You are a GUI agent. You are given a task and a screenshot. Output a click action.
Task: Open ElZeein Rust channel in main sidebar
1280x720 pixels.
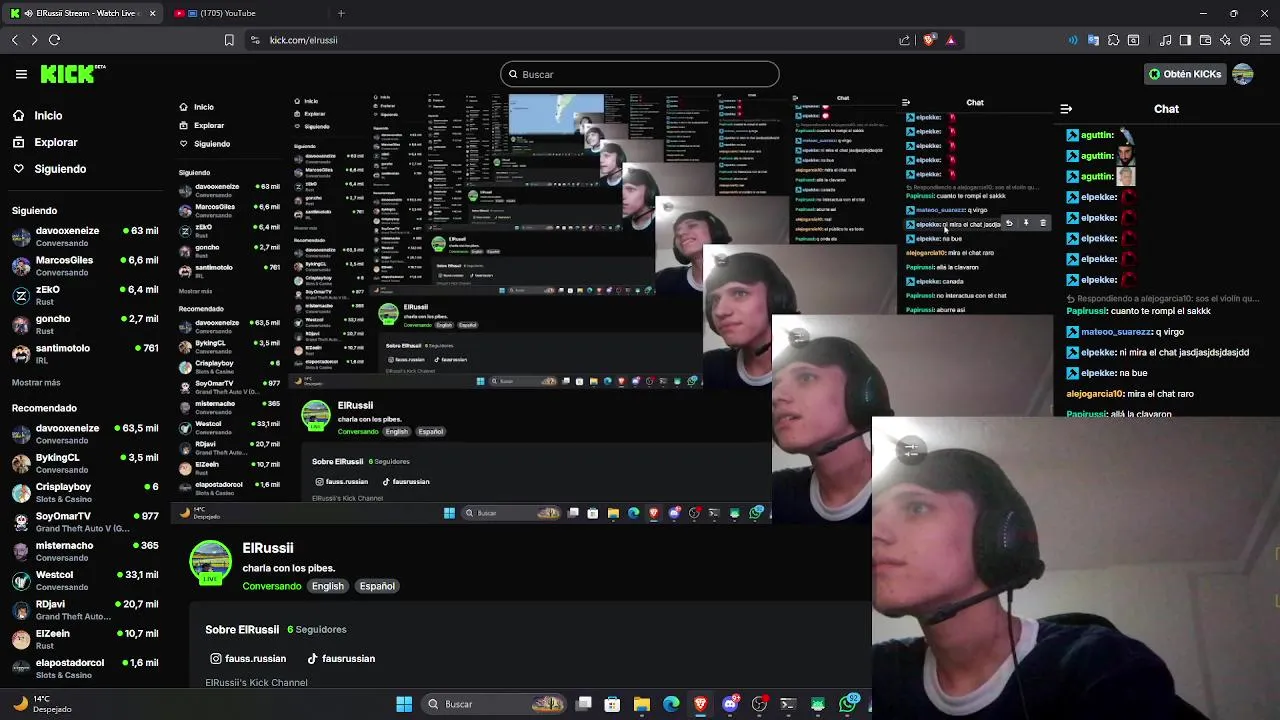pos(85,639)
